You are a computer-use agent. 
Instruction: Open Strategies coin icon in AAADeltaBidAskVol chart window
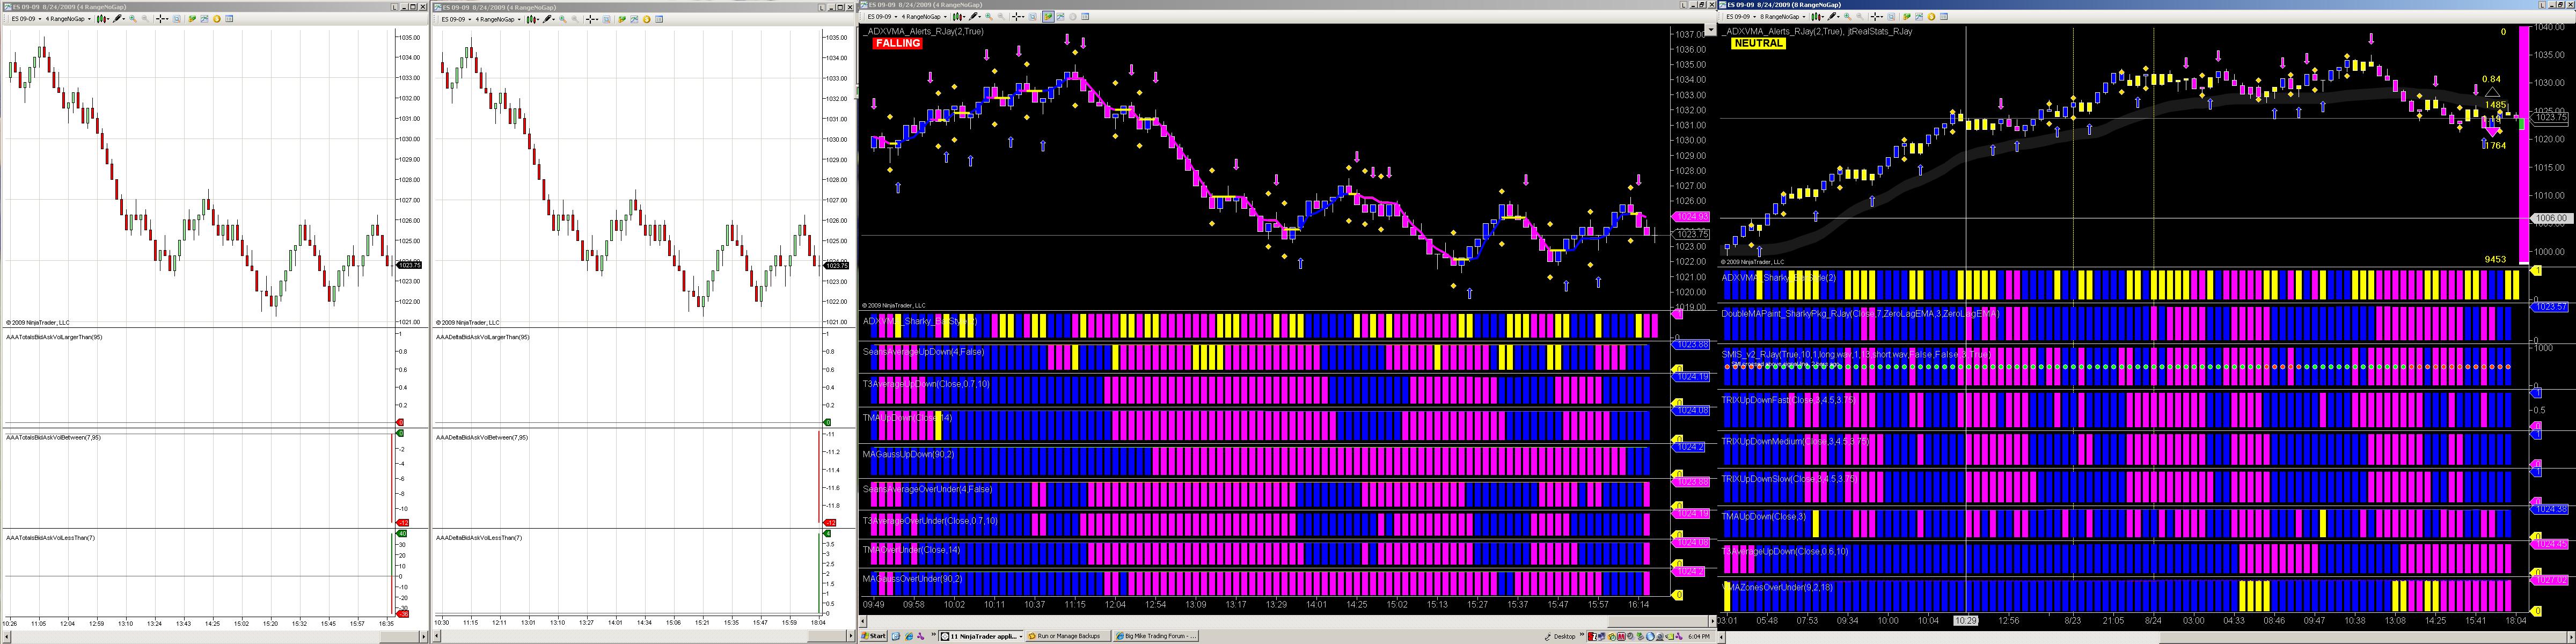[x=646, y=19]
